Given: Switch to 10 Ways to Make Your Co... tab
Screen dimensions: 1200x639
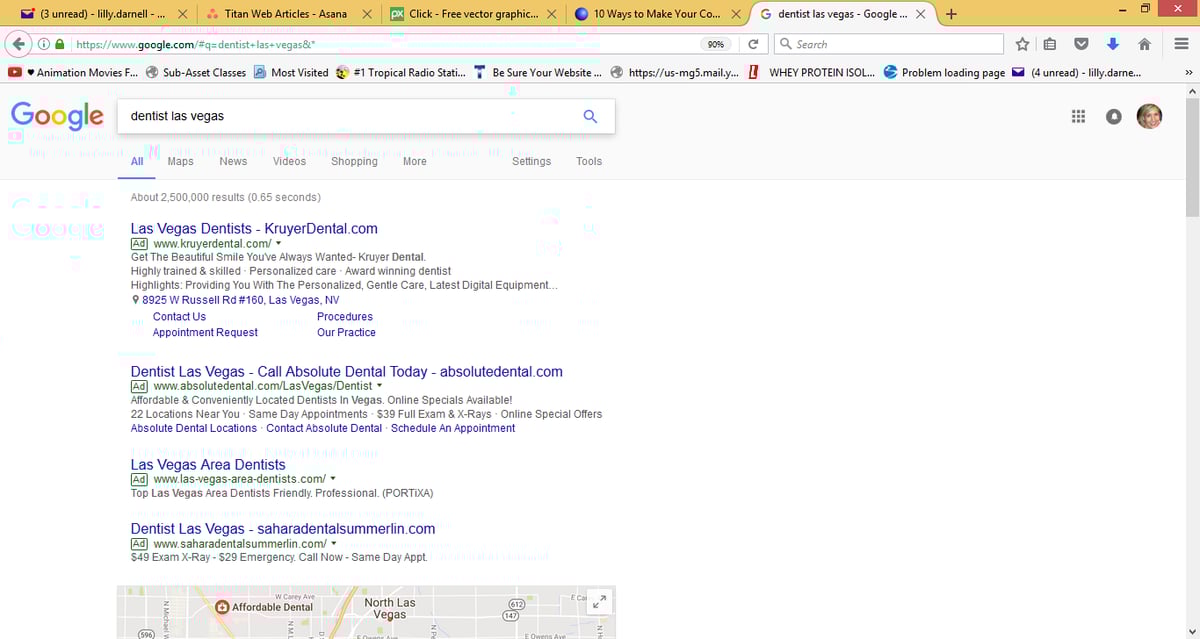Looking at the screenshot, I should 658,14.
